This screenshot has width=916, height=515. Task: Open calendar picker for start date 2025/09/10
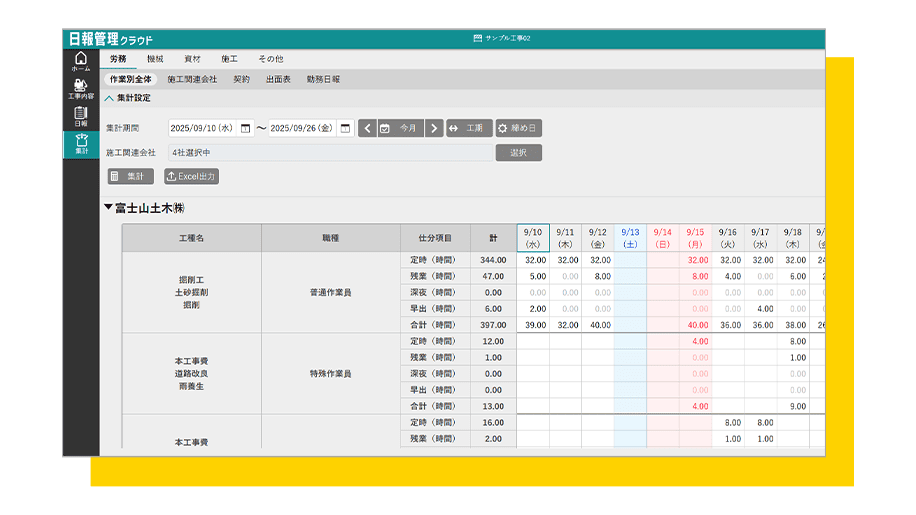pos(245,128)
